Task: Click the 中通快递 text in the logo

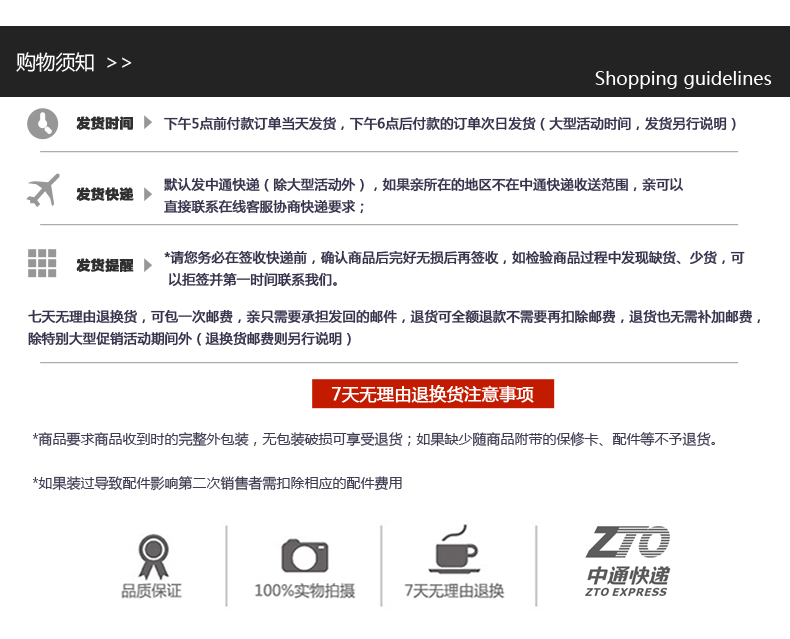Action: click(x=628, y=576)
